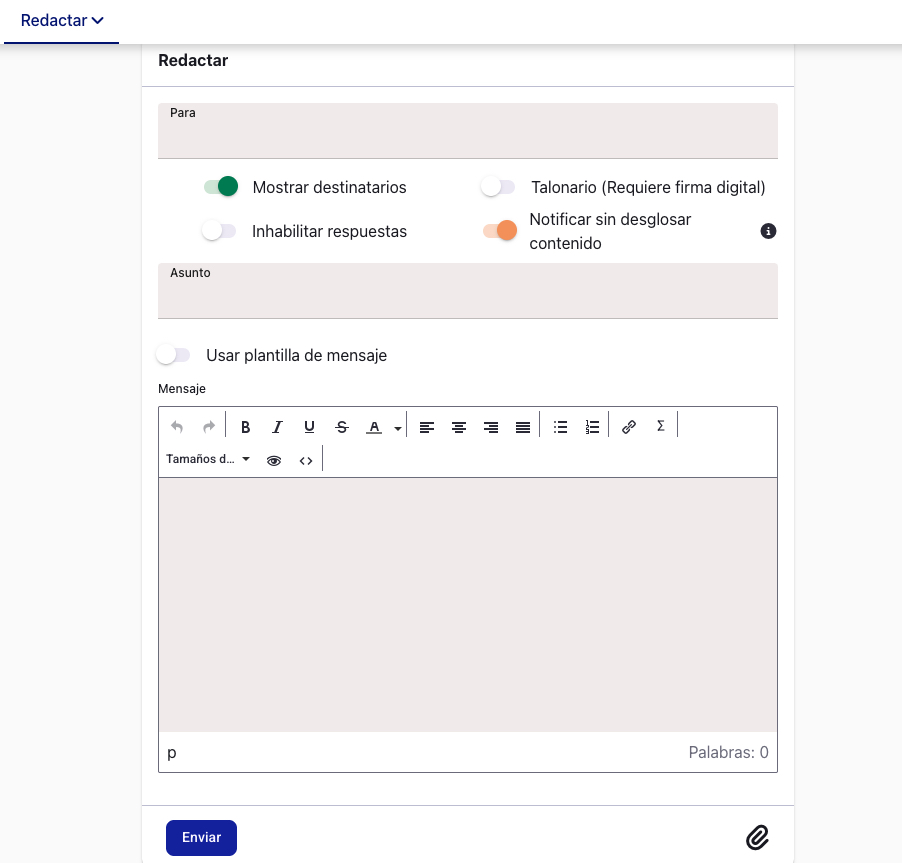Toggle underline text formatting
This screenshot has height=863, width=902.
tap(309, 427)
